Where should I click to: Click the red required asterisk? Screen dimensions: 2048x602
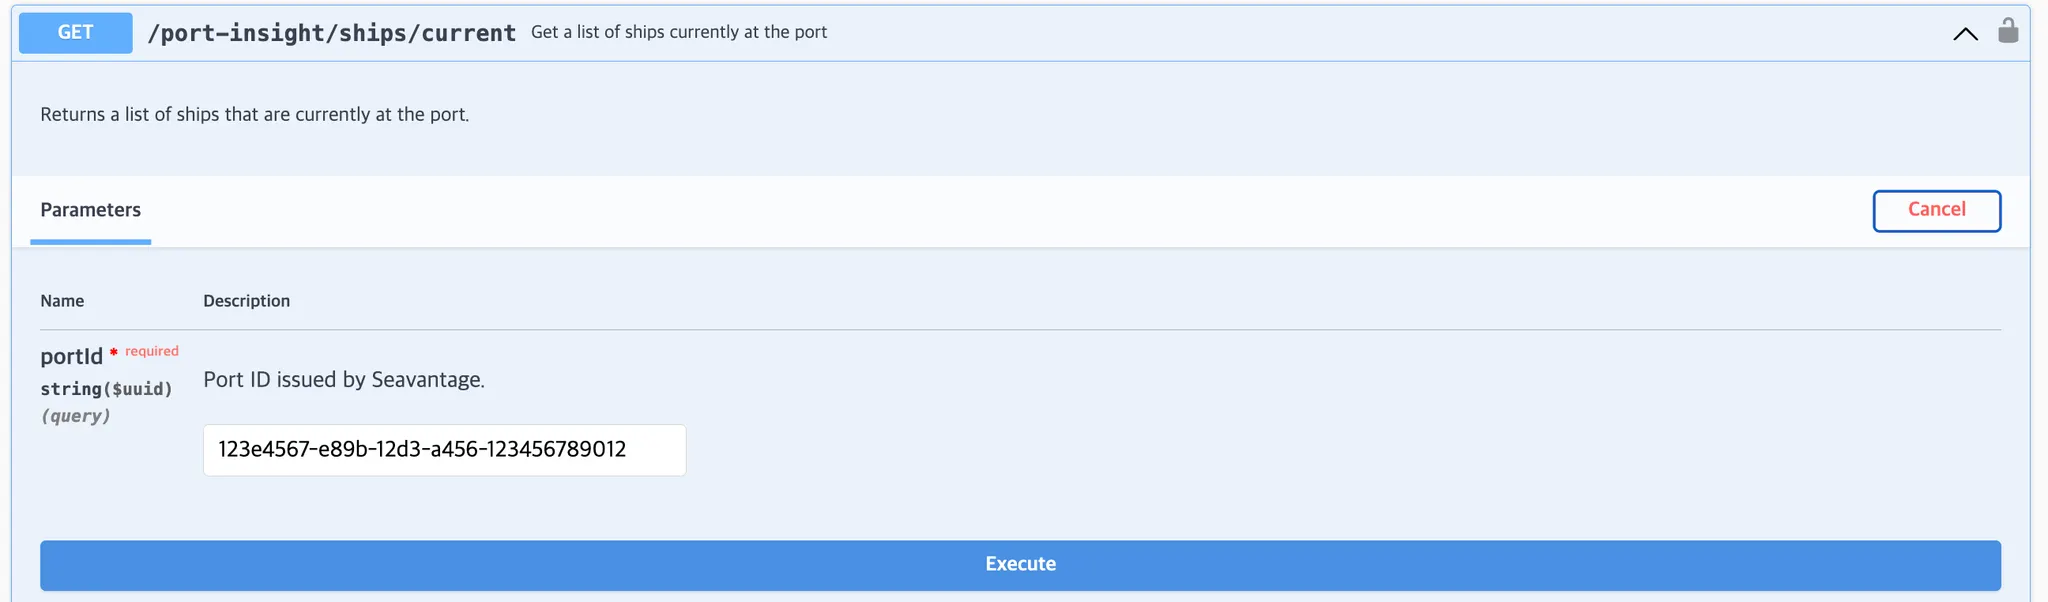pyautogui.click(x=114, y=351)
